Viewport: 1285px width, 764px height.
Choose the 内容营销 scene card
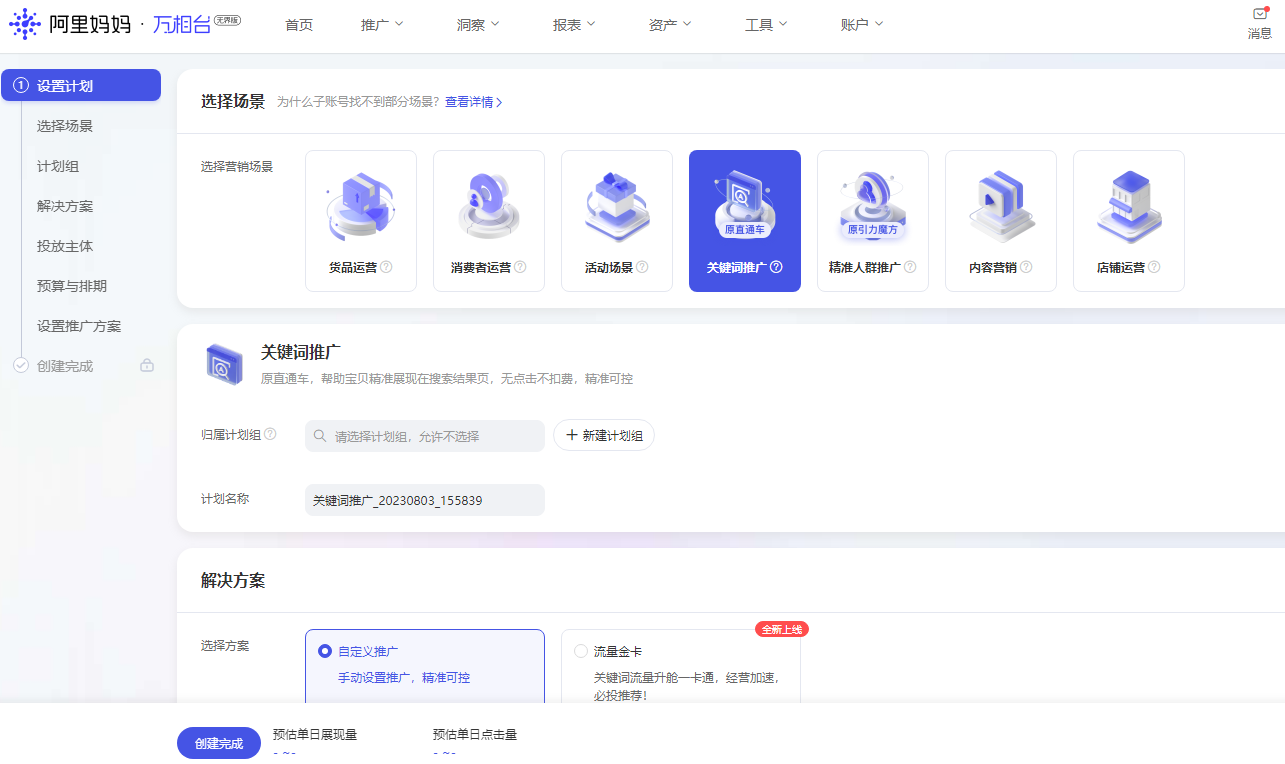(1001, 221)
